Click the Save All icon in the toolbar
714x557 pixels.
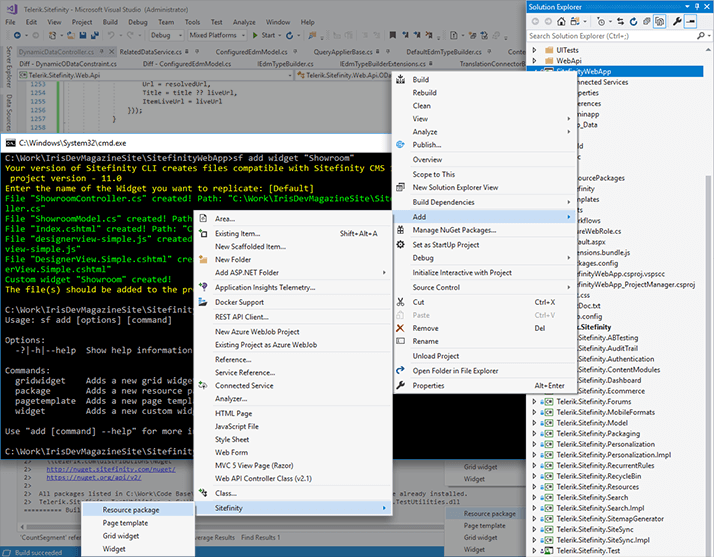(x=95, y=35)
